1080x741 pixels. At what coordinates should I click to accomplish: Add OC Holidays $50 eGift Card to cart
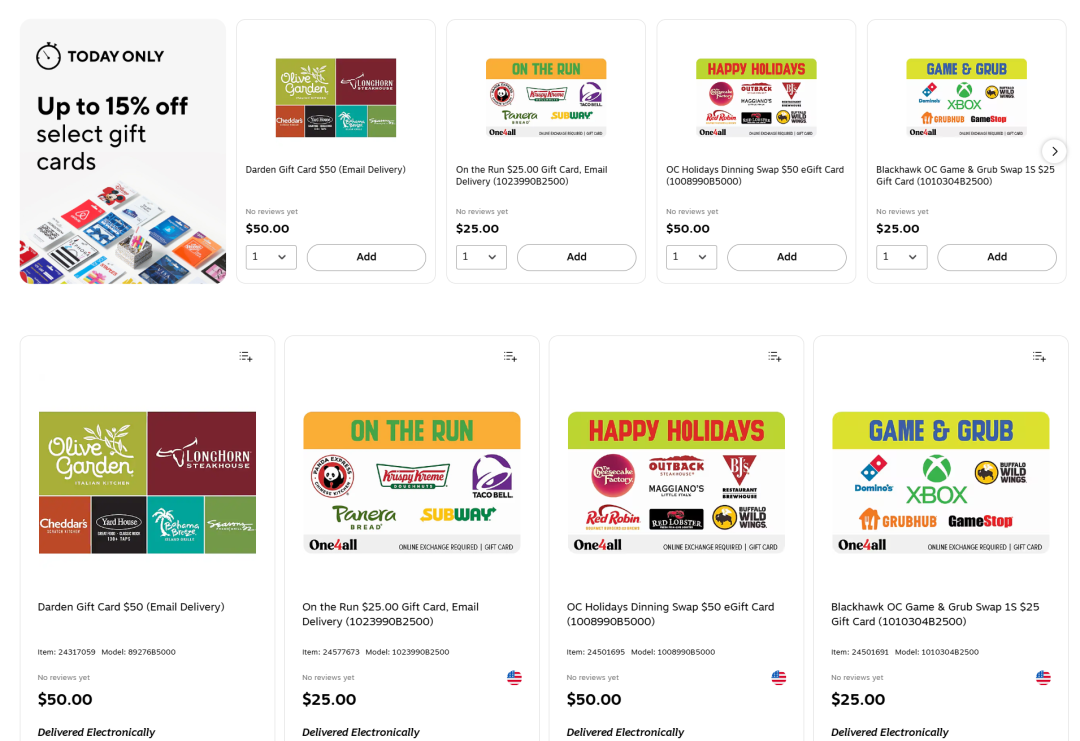787,257
